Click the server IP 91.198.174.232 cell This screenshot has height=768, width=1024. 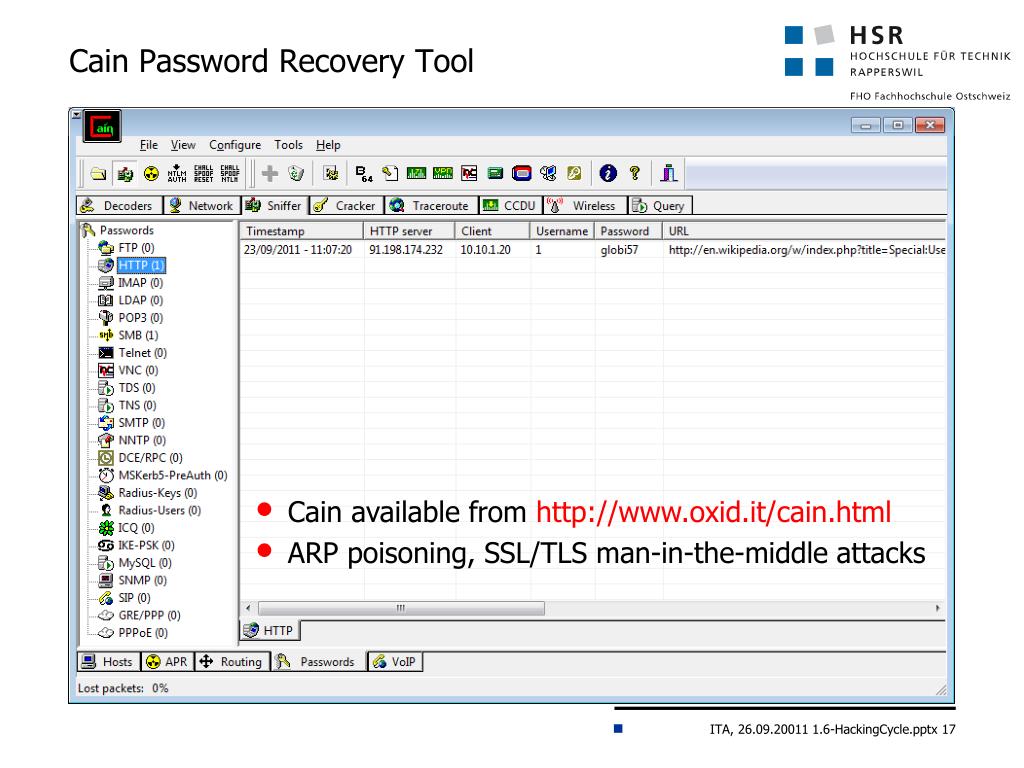point(406,250)
